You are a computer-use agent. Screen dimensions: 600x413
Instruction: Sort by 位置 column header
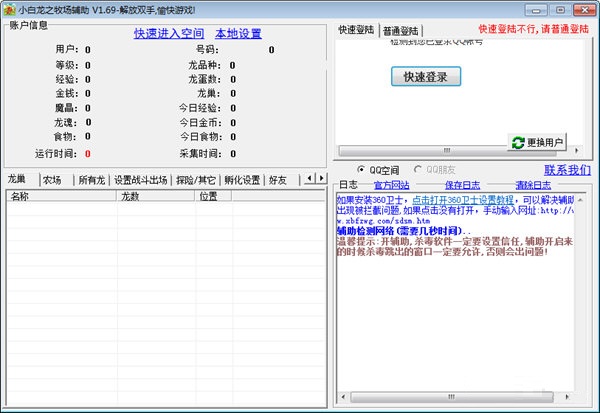tap(213, 196)
